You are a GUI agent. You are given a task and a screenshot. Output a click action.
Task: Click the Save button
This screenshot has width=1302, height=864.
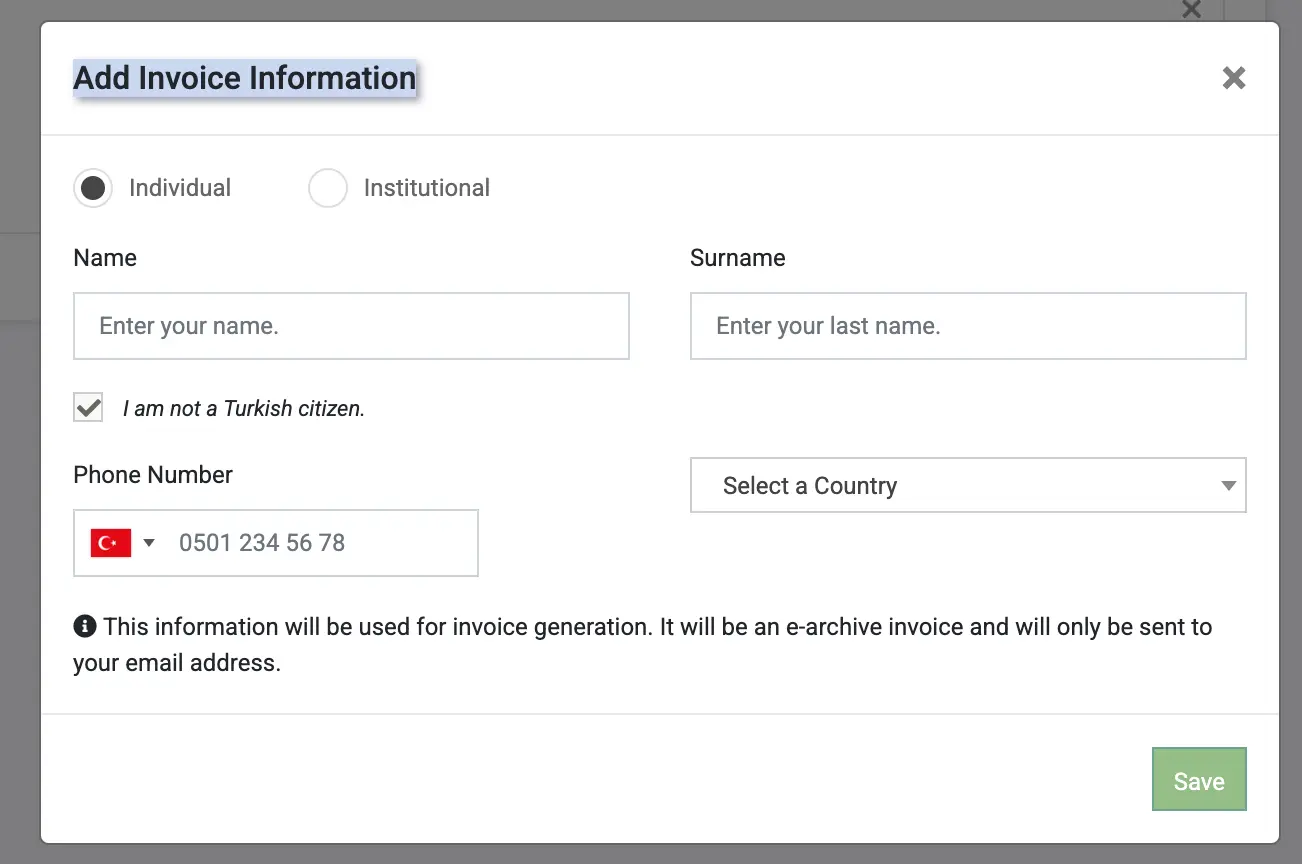coord(1199,779)
